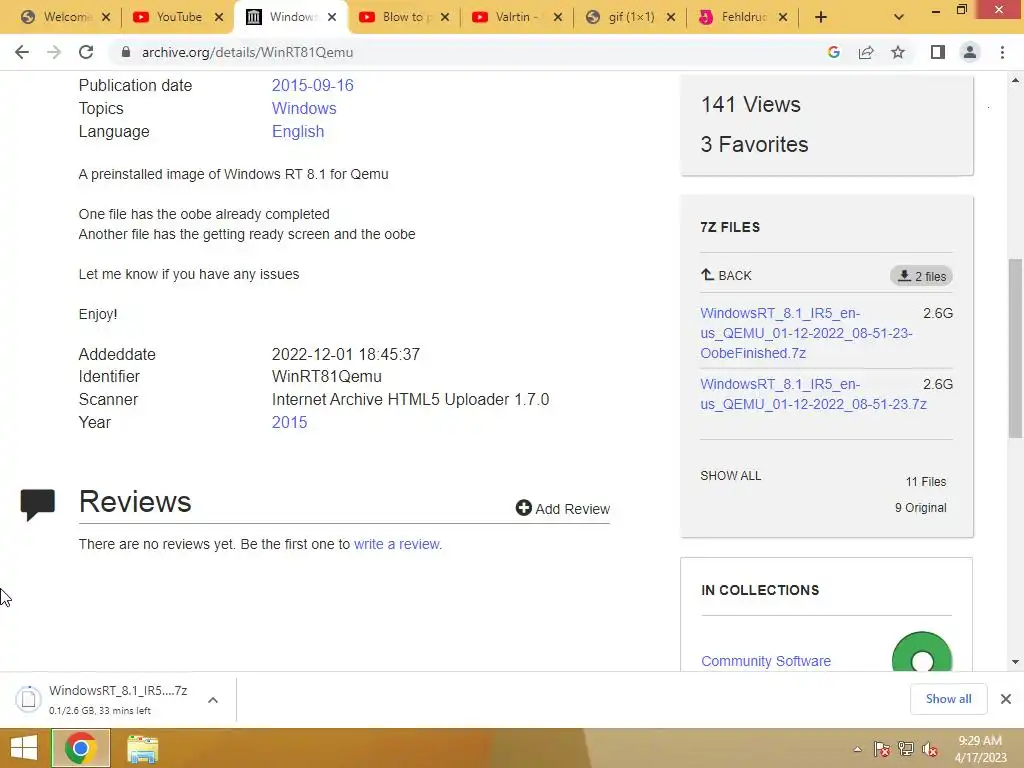The height and width of the screenshot is (768, 1024).
Task: Click the scrollbar down arrow
Action: coord(1015,662)
